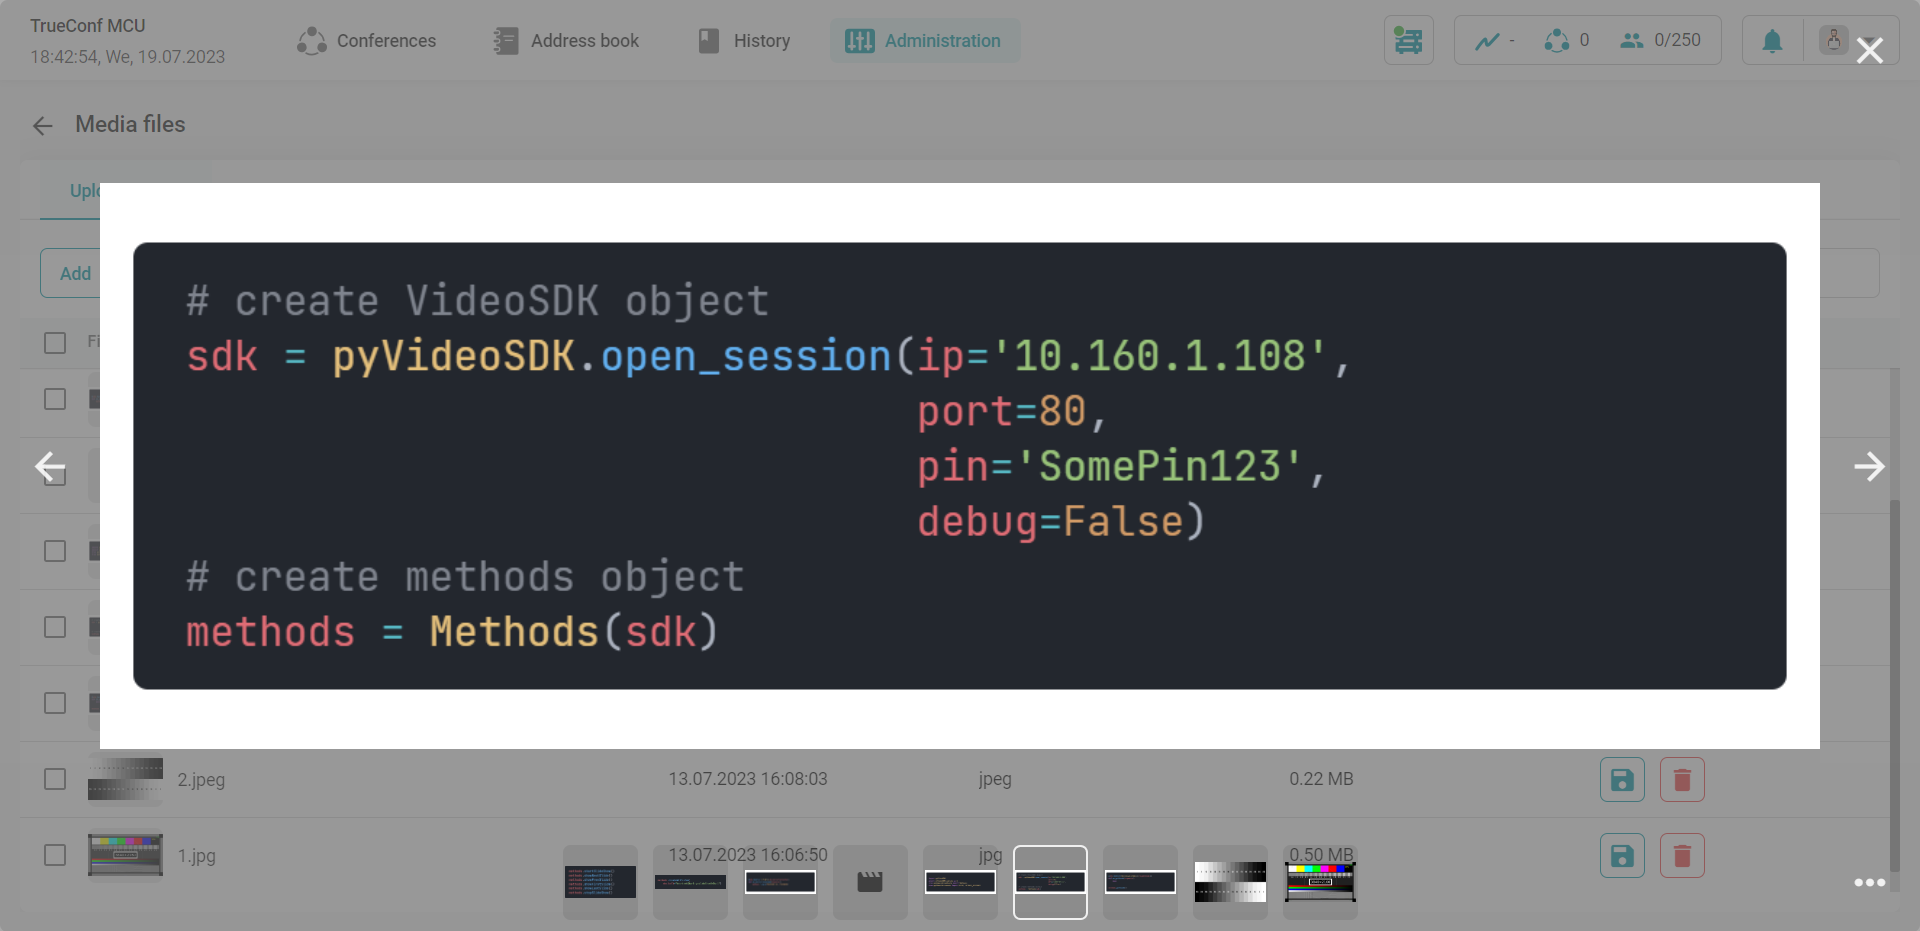Screen dimensions: 1920x931
Task: Click the file name 2.jpeg
Action: (x=201, y=780)
